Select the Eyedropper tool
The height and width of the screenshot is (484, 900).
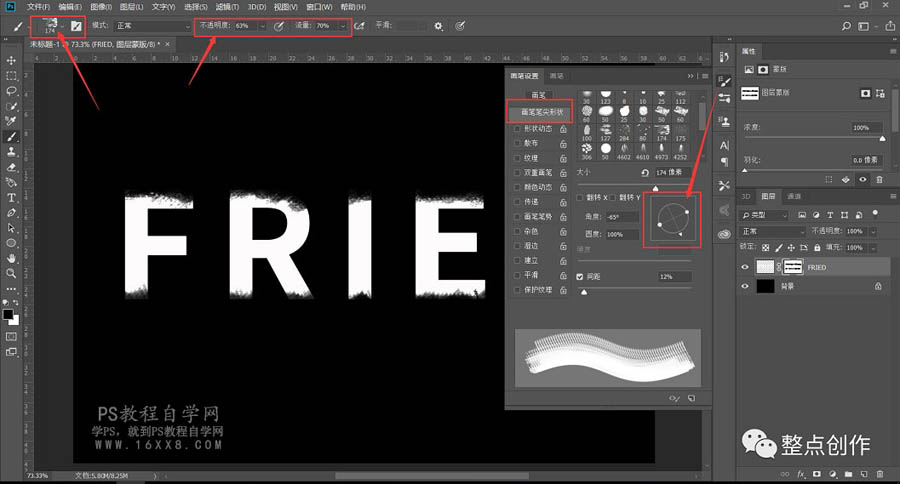11,121
